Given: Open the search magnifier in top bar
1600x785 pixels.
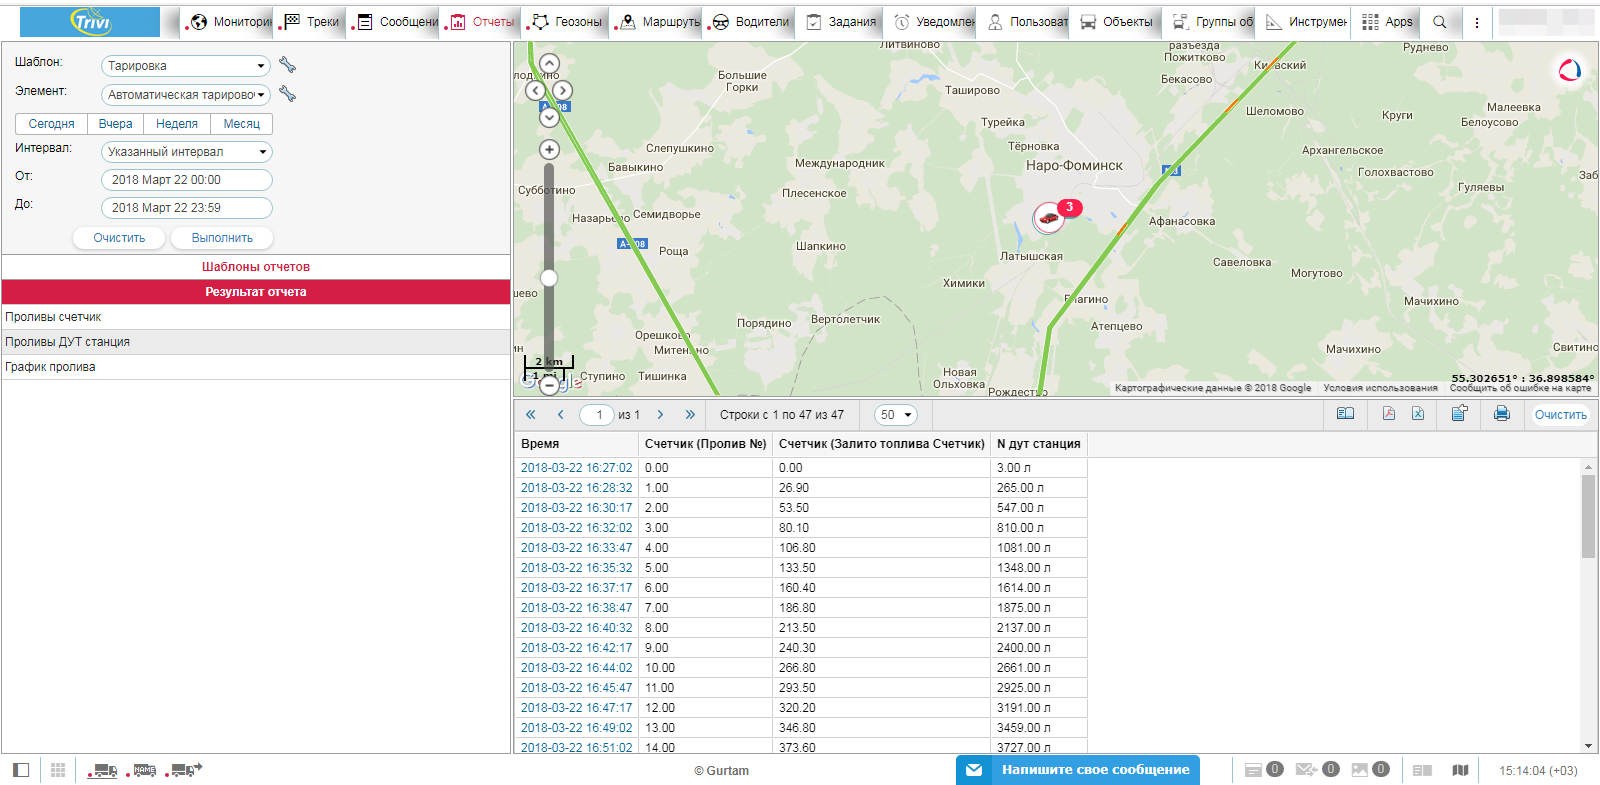Looking at the screenshot, I should [1440, 22].
